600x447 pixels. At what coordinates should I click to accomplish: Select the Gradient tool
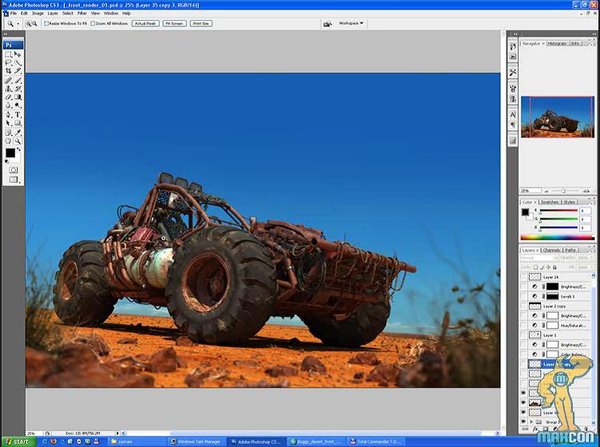pos(18,97)
